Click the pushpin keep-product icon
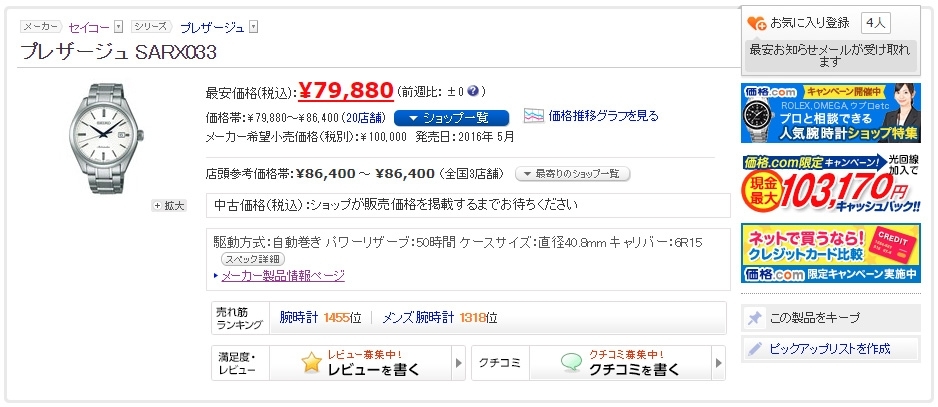The width and height of the screenshot is (938, 407). 755,318
